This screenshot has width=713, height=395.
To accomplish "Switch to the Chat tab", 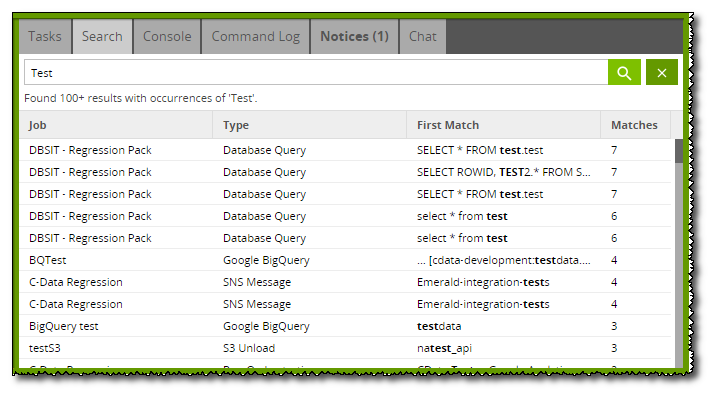I will (422, 36).
